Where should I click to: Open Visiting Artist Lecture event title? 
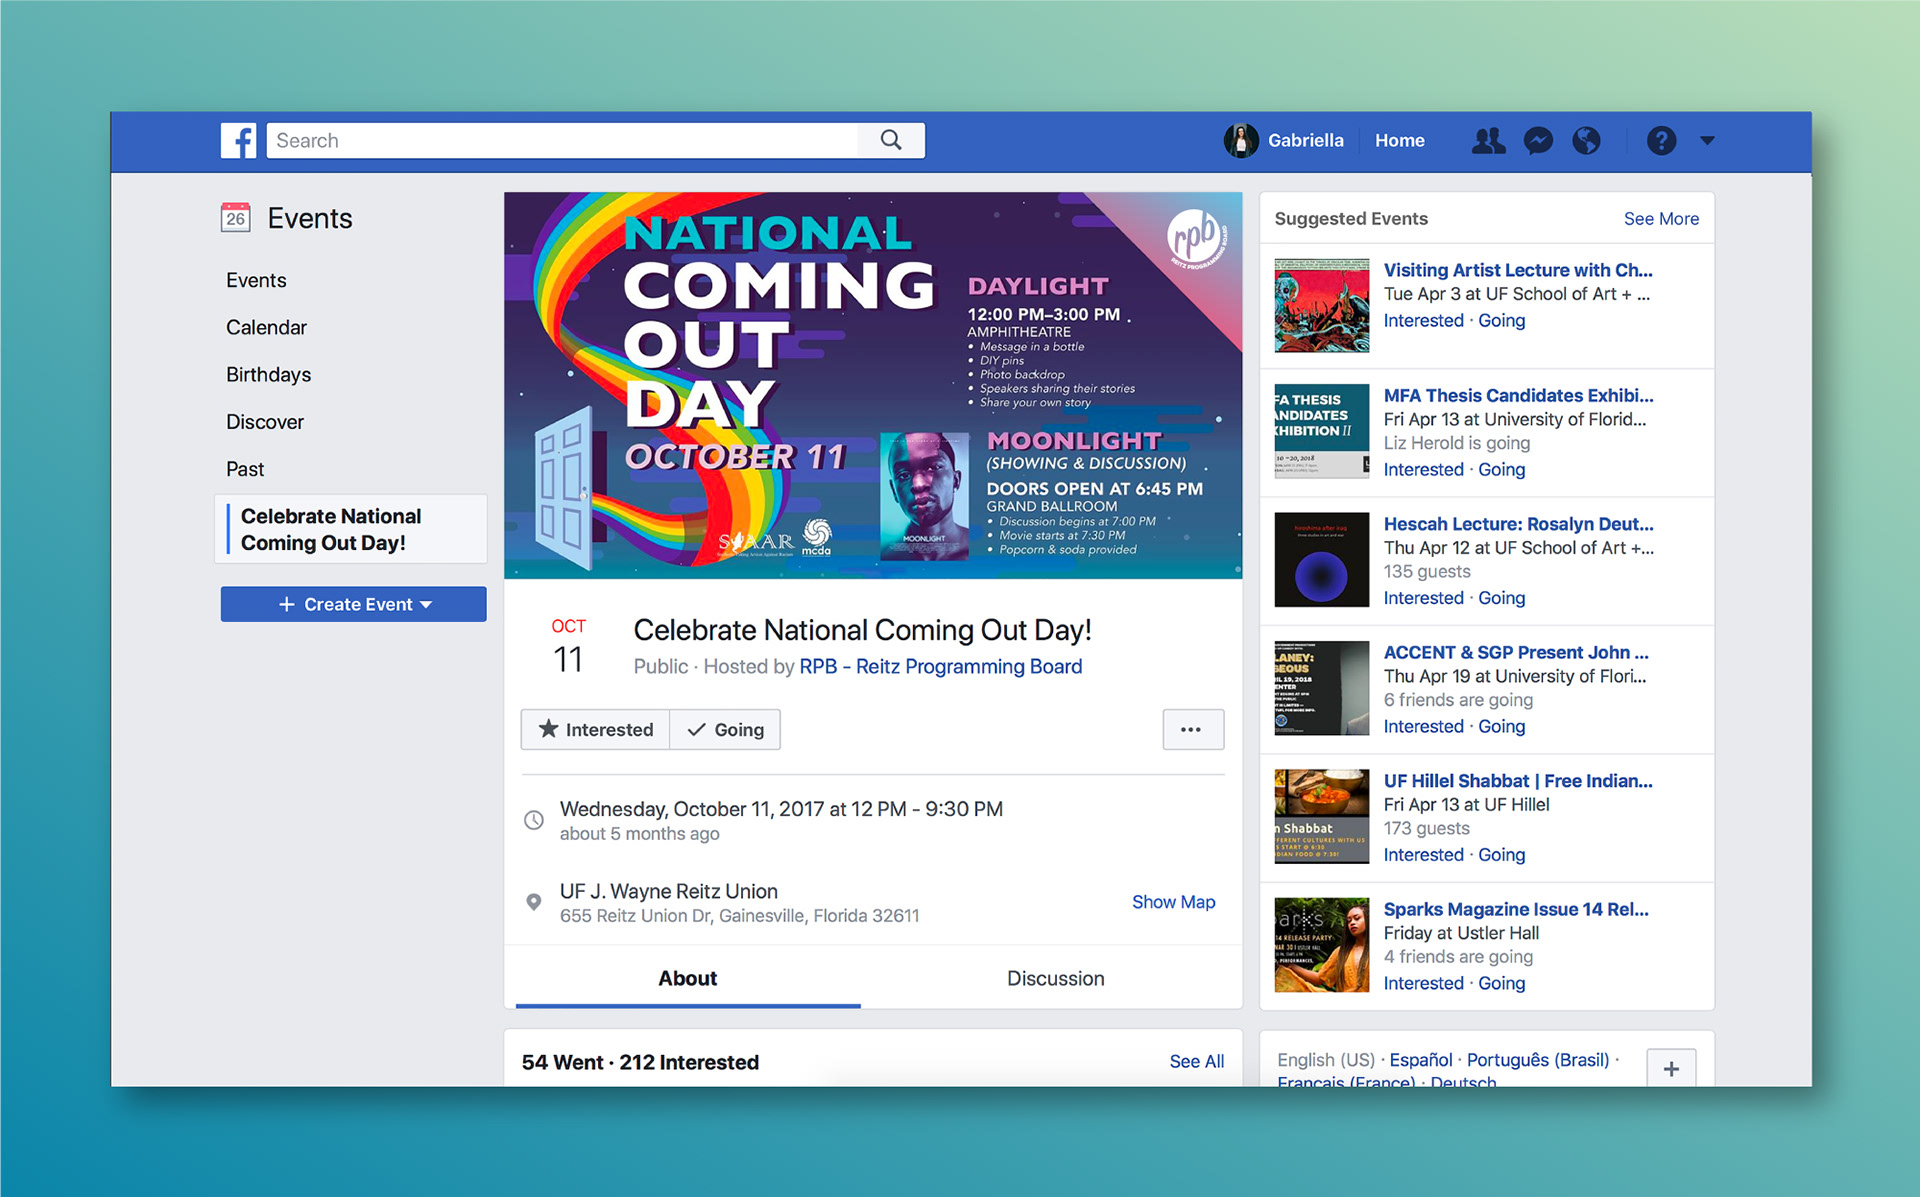[1518, 270]
